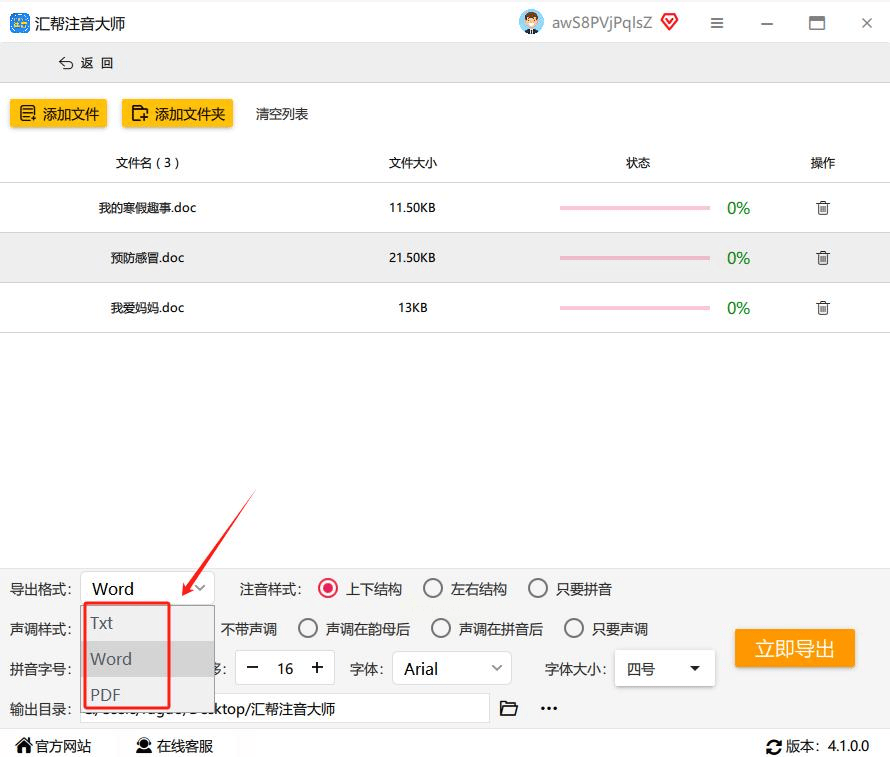Click progress bar of 我的寒假趣事.doc
Screen dimensions: 890x757
634,208
